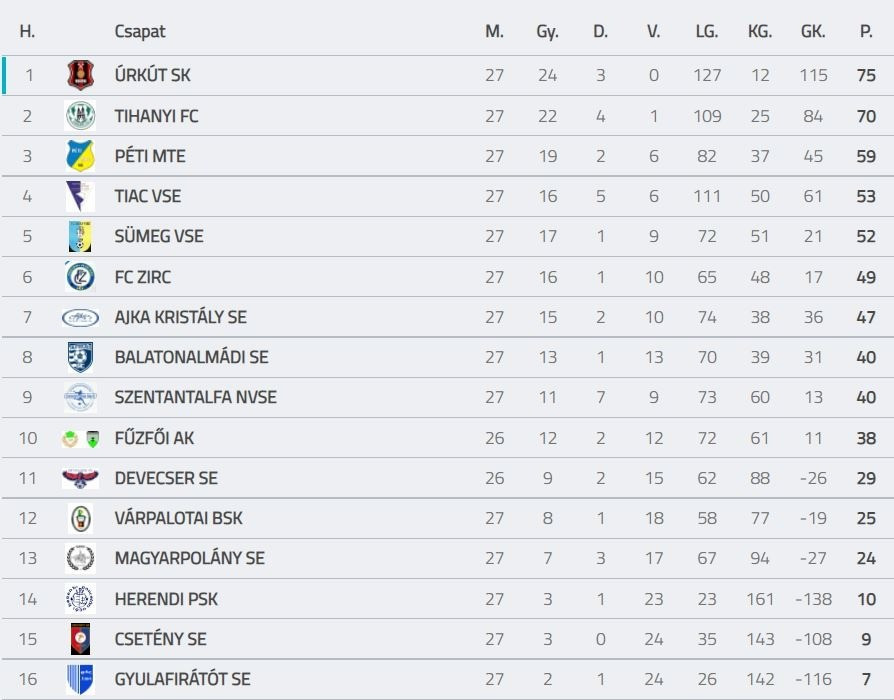Image resolution: width=894 pixels, height=700 pixels.
Task: Click the AJKA KRISTÁLY SE oval logo
Action: click(80, 317)
